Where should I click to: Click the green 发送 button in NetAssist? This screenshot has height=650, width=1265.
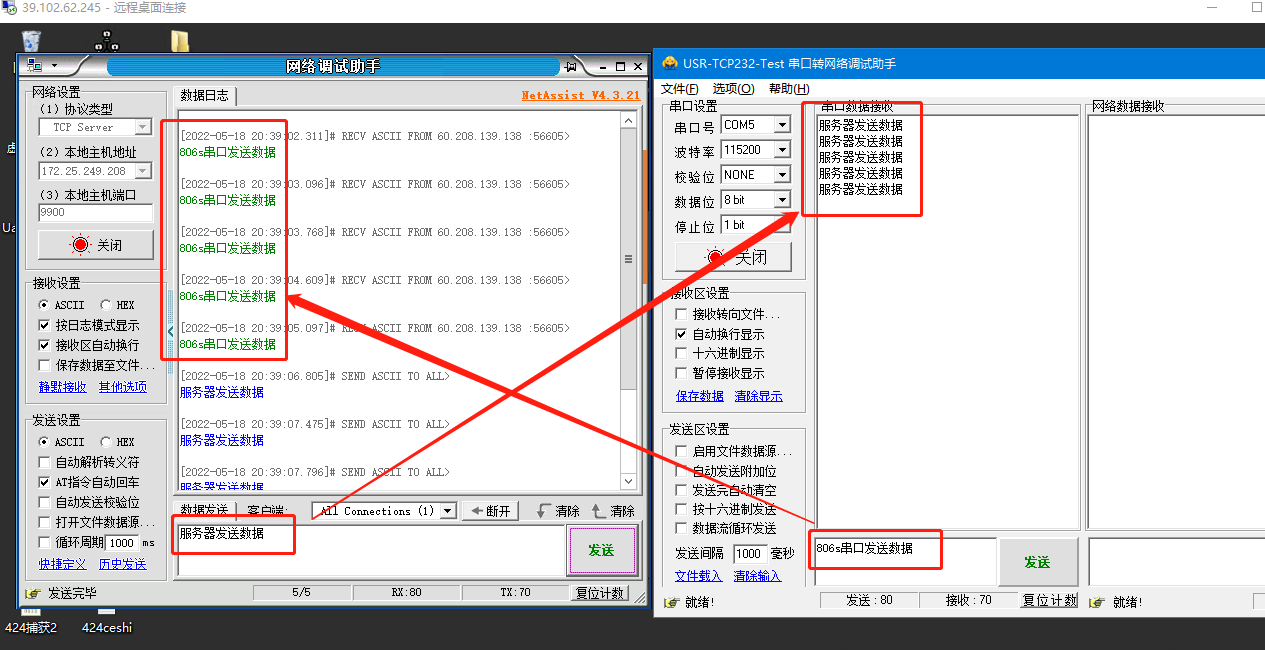(x=601, y=550)
